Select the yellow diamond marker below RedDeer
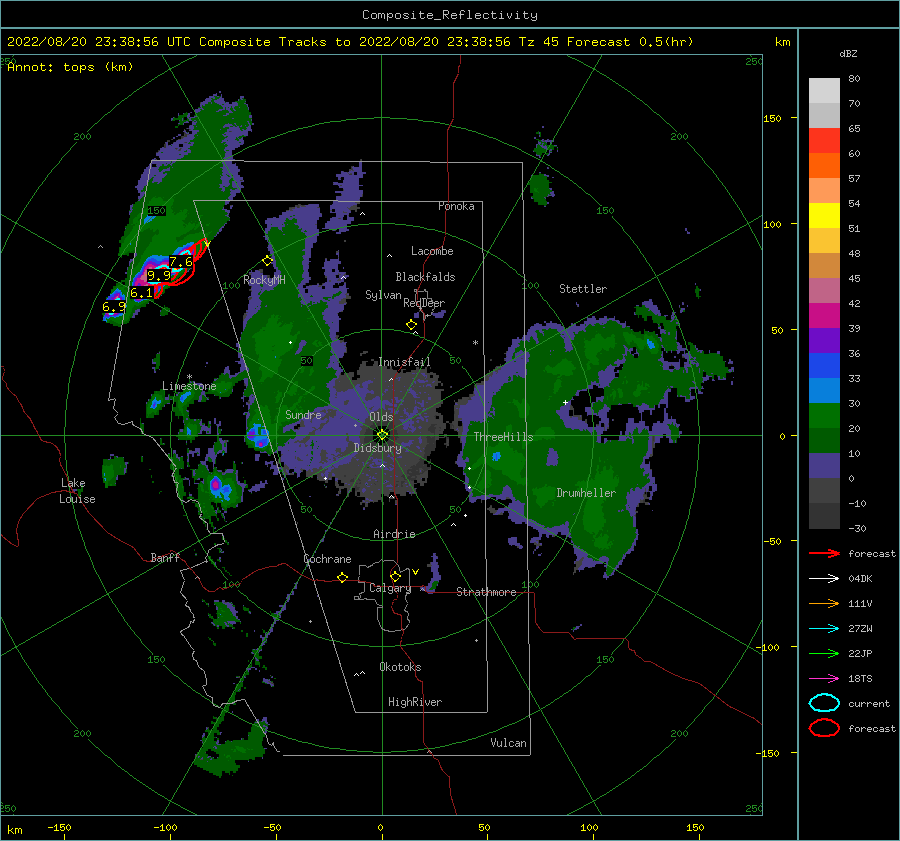The height and width of the screenshot is (841, 900). 411,325
